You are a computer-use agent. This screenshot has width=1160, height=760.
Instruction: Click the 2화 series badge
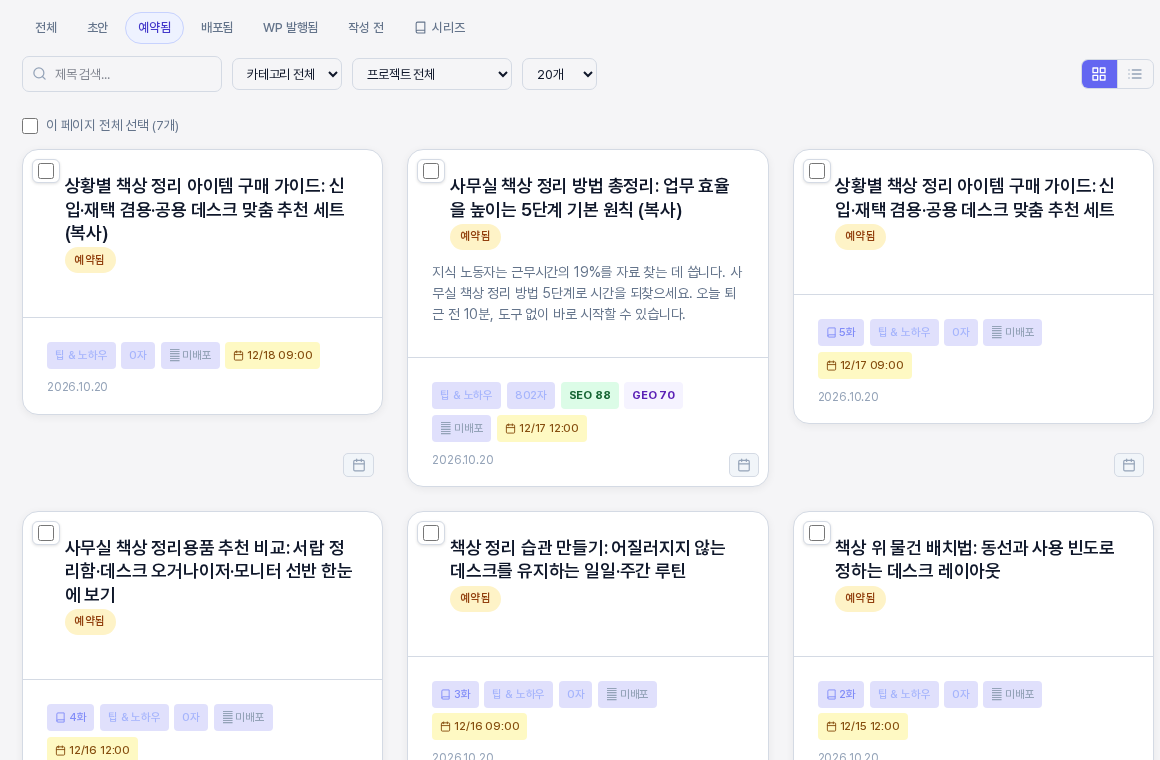click(x=841, y=694)
